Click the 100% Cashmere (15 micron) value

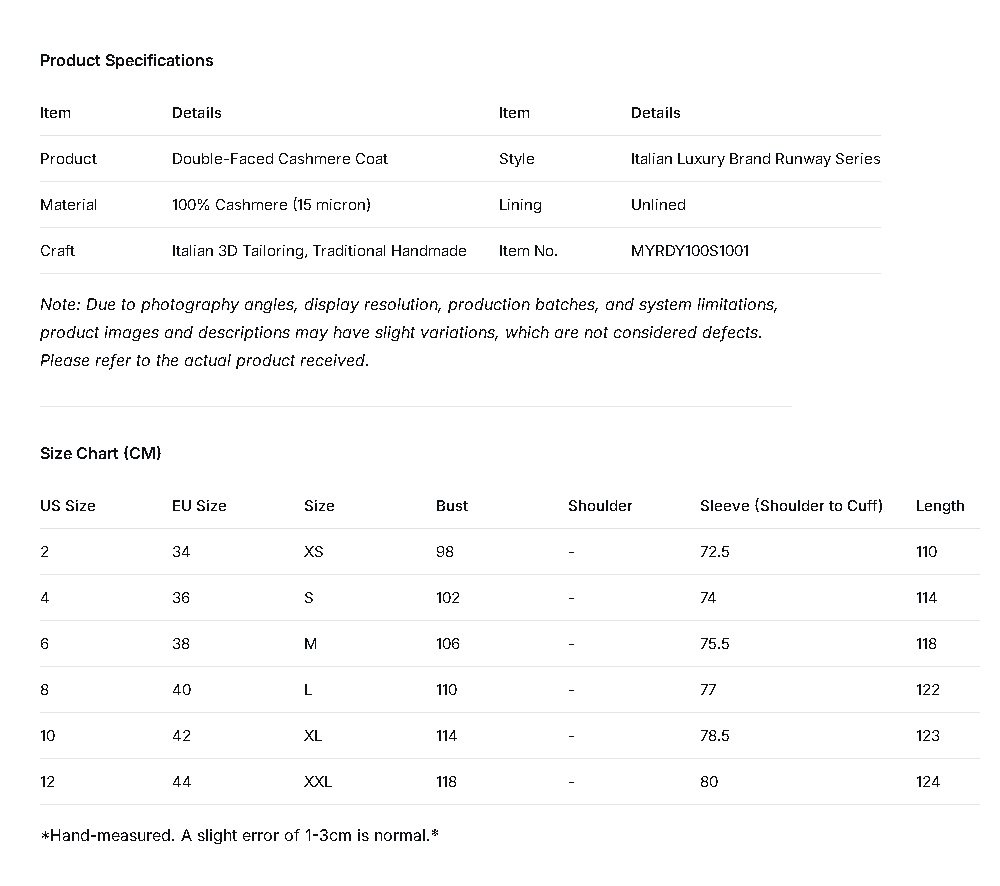pos(271,205)
